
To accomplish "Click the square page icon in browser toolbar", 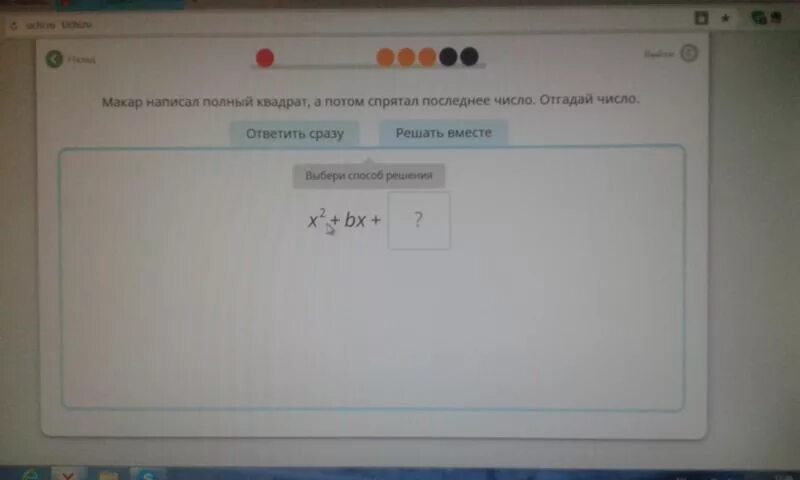I will (x=702, y=18).
